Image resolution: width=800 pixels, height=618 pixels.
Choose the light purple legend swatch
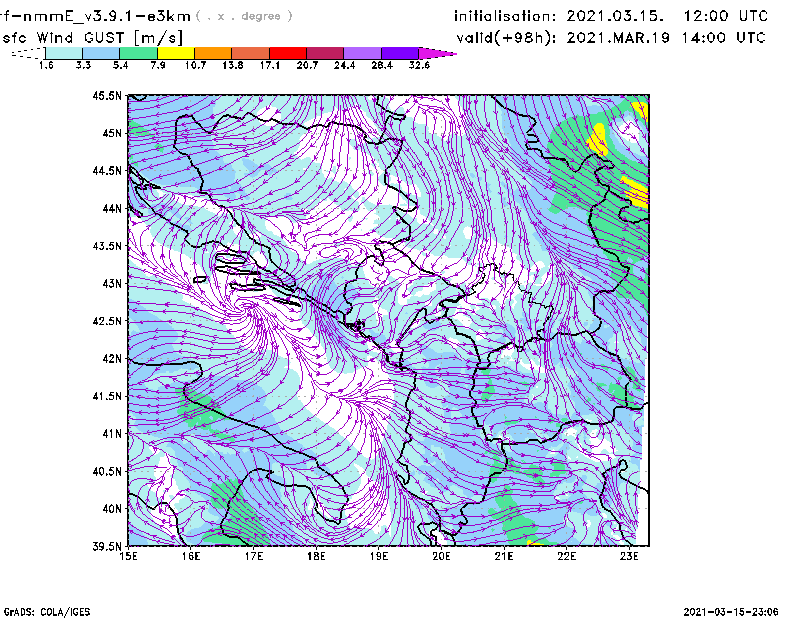363,53
